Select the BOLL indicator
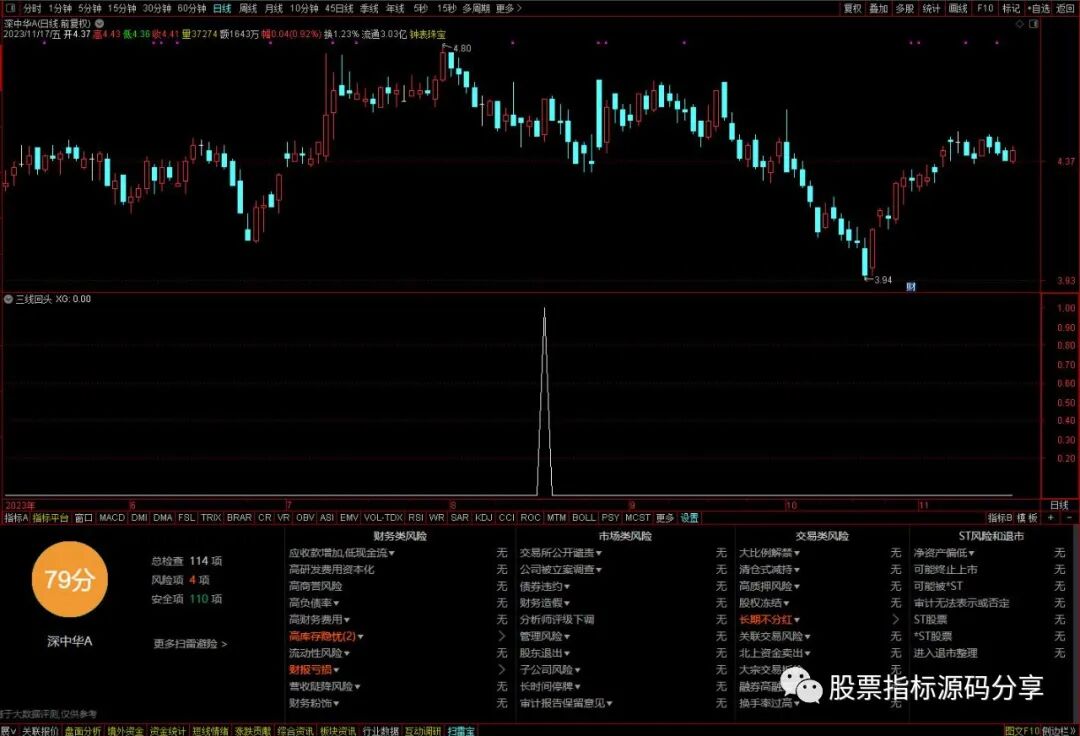The height and width of the screenshot is (736, 1080). click(x=583, y=518)
